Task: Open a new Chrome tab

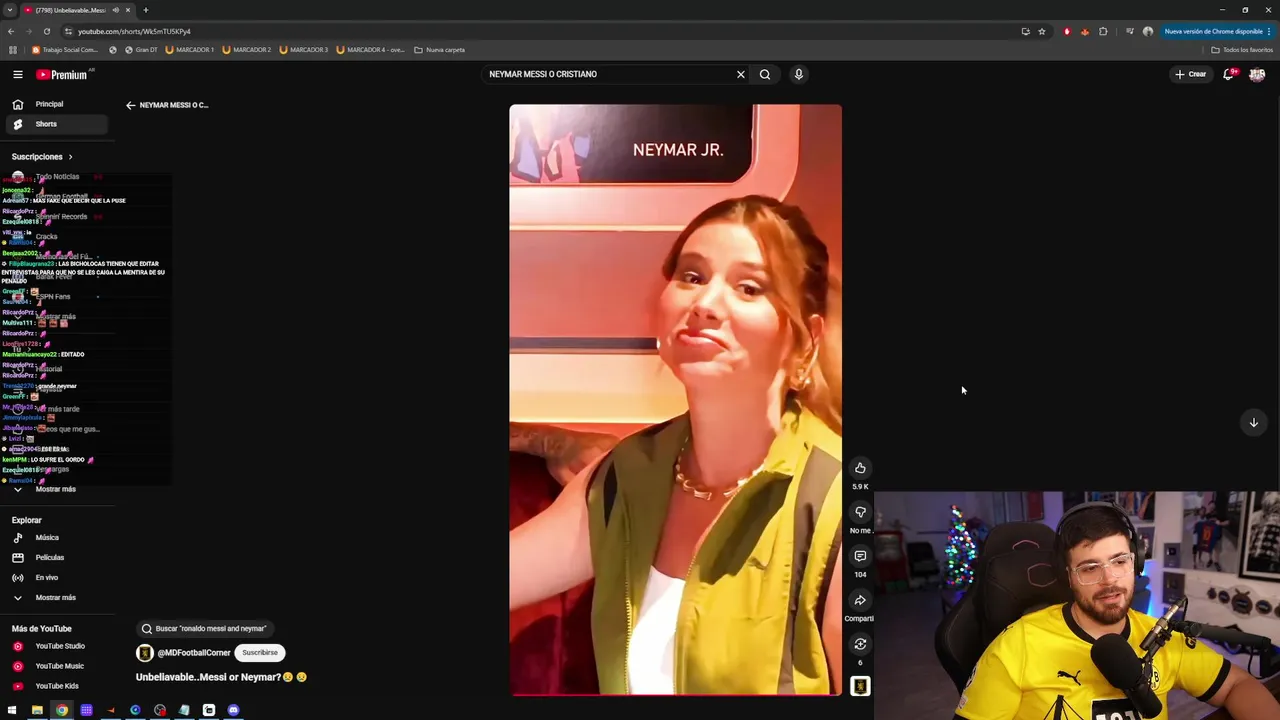Action: (x=146, y=10)
